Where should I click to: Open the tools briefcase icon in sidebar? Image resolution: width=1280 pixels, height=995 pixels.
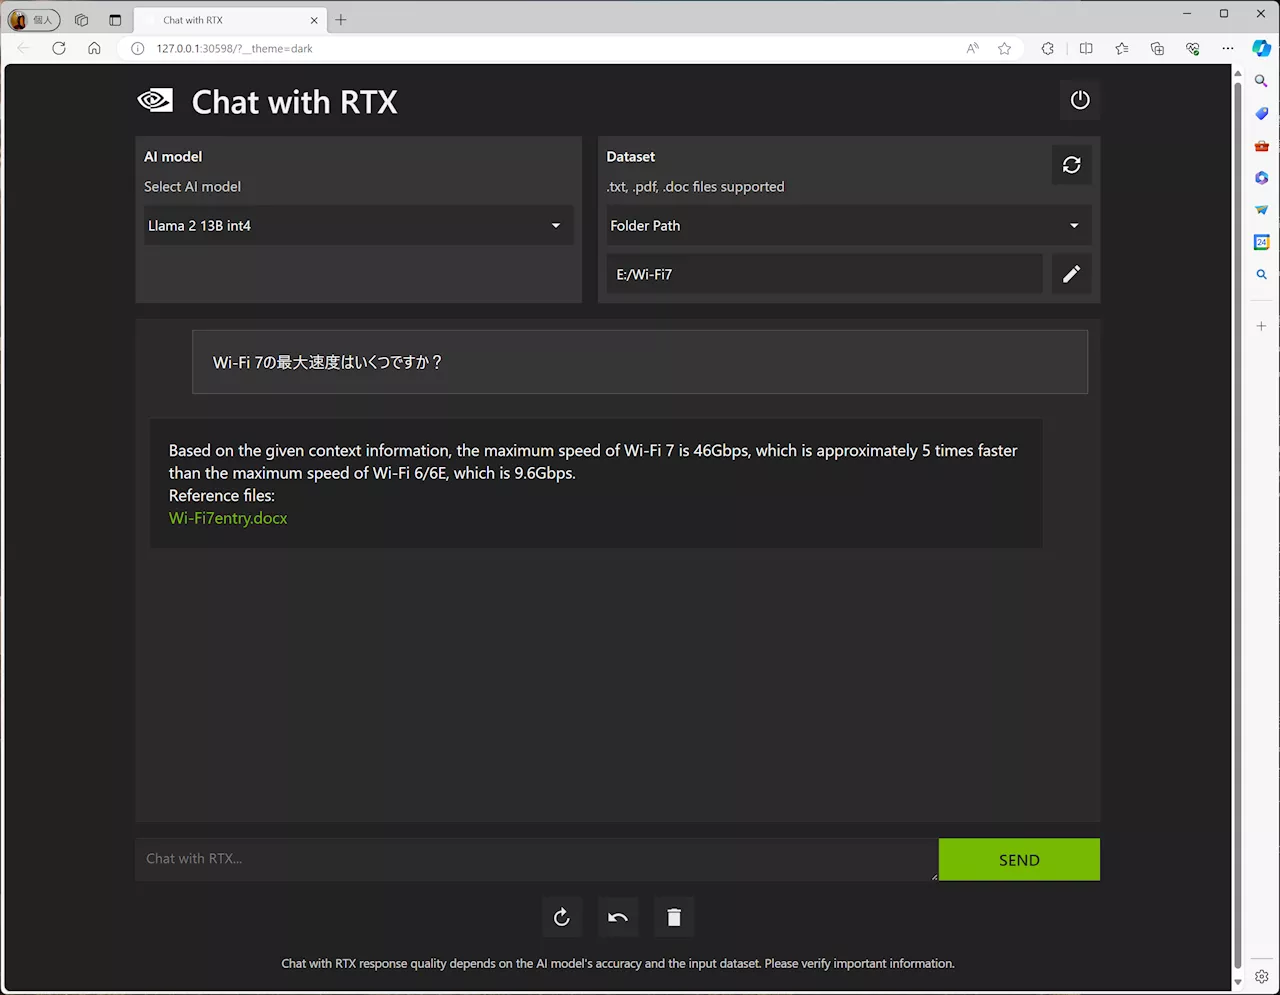tap(1261, 146)
